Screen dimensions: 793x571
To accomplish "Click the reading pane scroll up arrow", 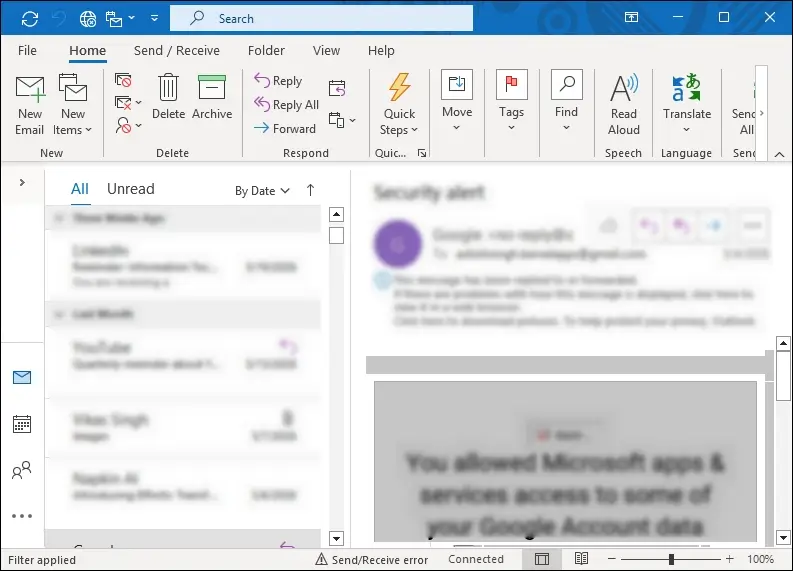I will (x=783, y=343).
